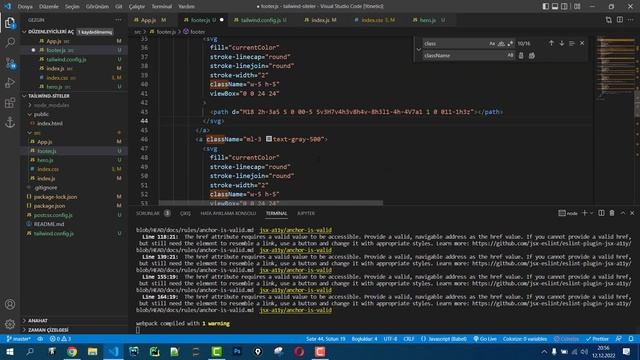
Task: Close the bottom terminal panel
Action: coord(632,213)
